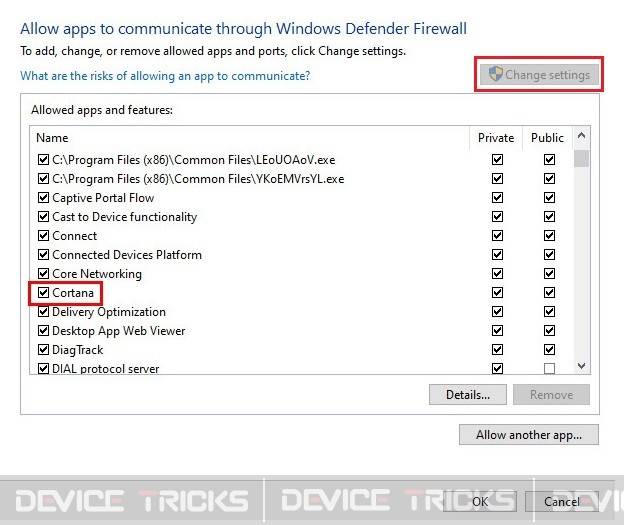Confirm with the OK button
The width and height of the screenshot is (624, 525).
pyautogui.click(x=480, y=502)
